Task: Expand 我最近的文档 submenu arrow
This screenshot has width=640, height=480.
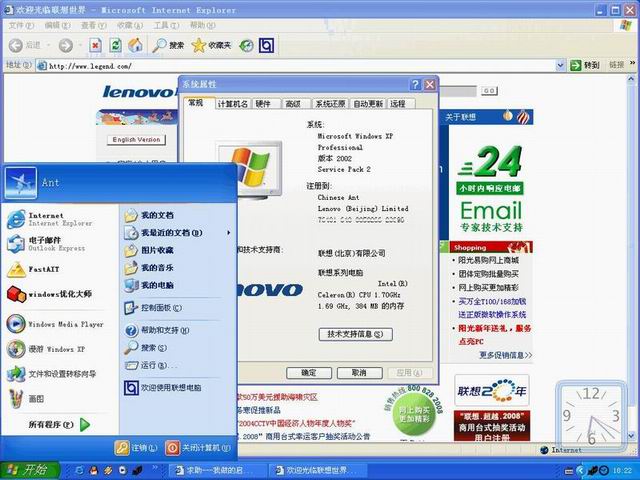Action: pos(229,233)
